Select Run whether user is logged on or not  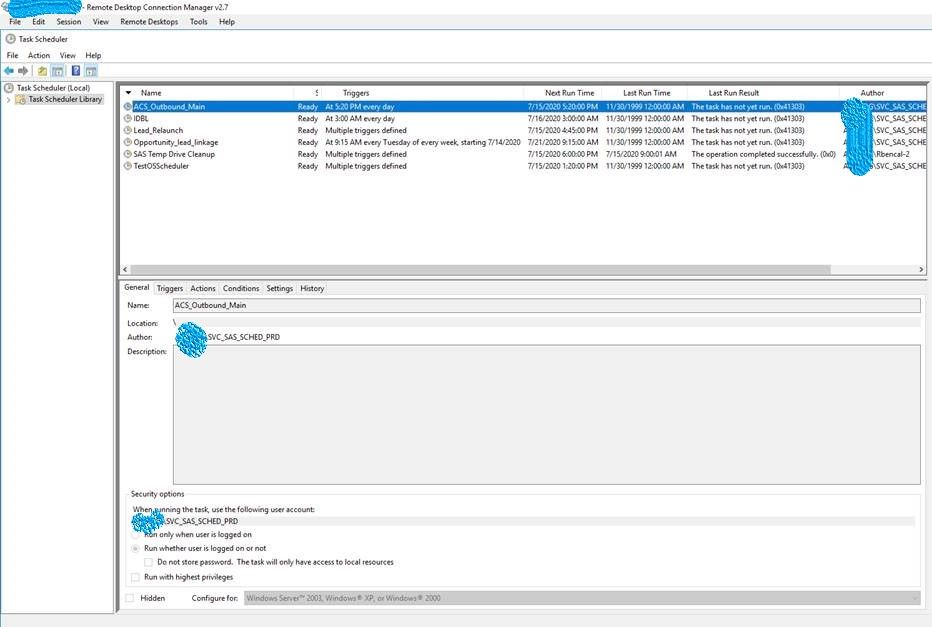coord(136,548)
